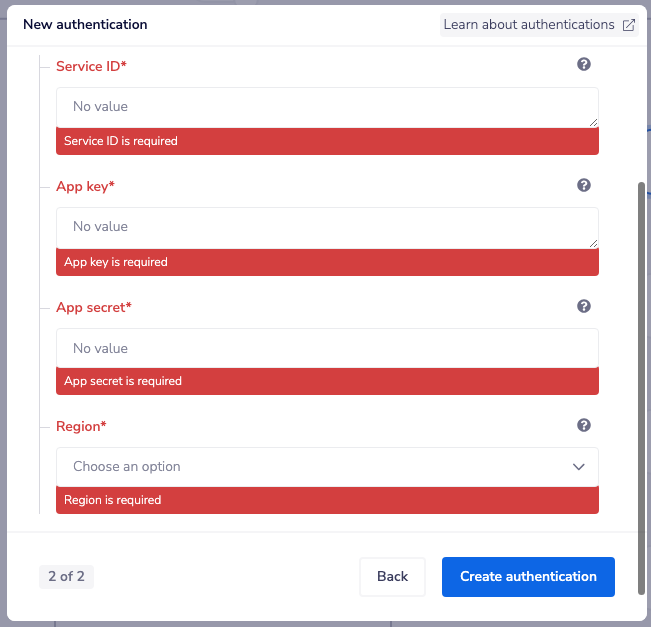Click the help icon for Service ID

point(584,65)
